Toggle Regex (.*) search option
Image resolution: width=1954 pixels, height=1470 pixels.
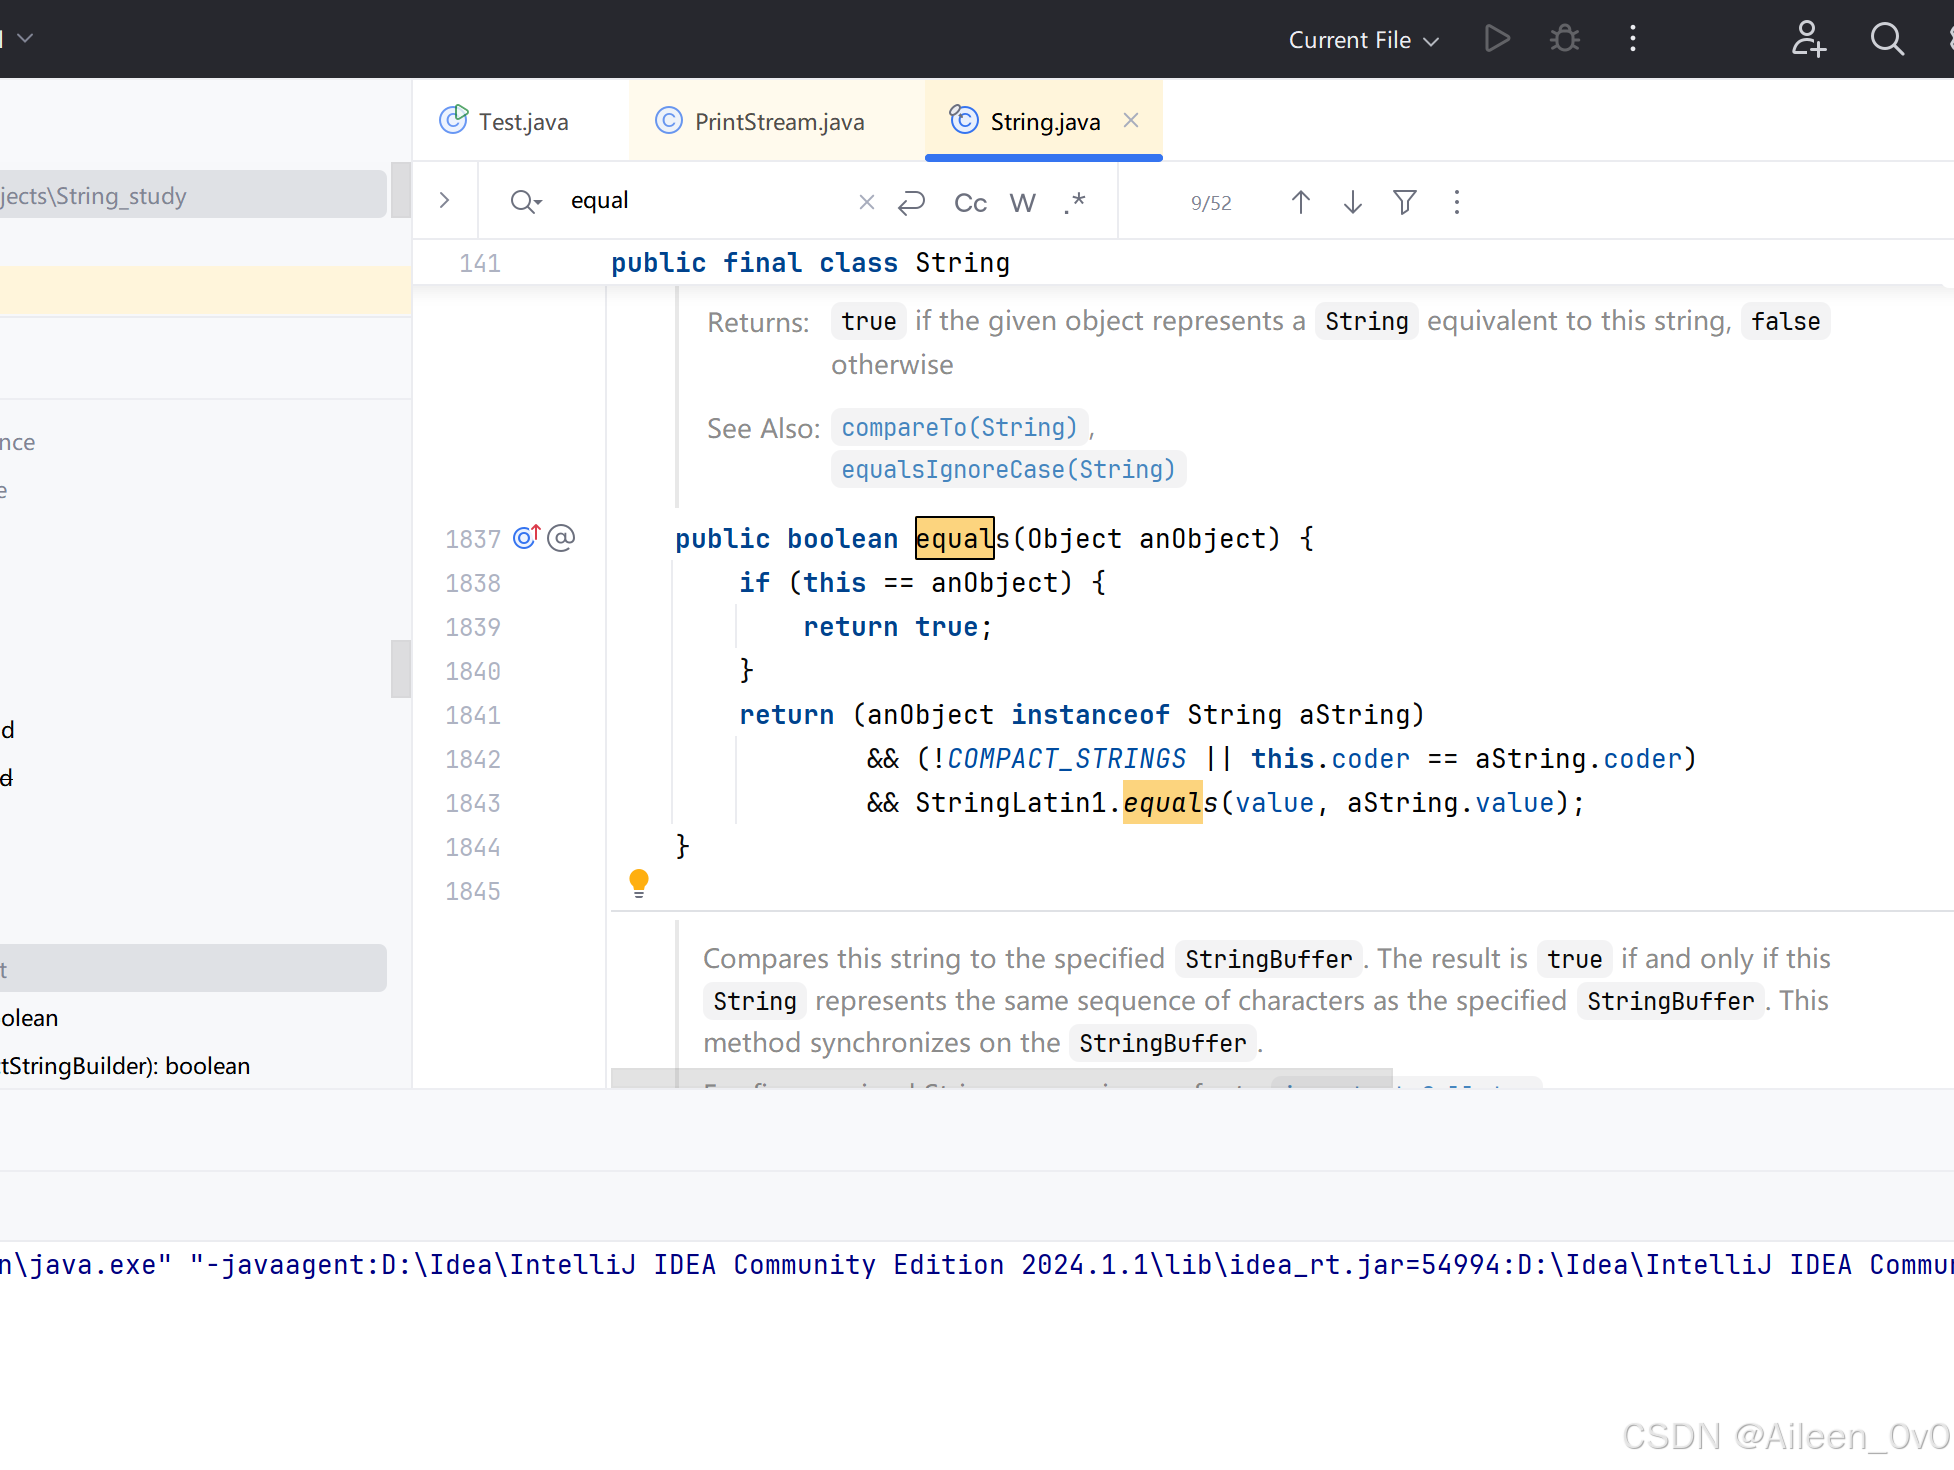[x=1075, y=203]
